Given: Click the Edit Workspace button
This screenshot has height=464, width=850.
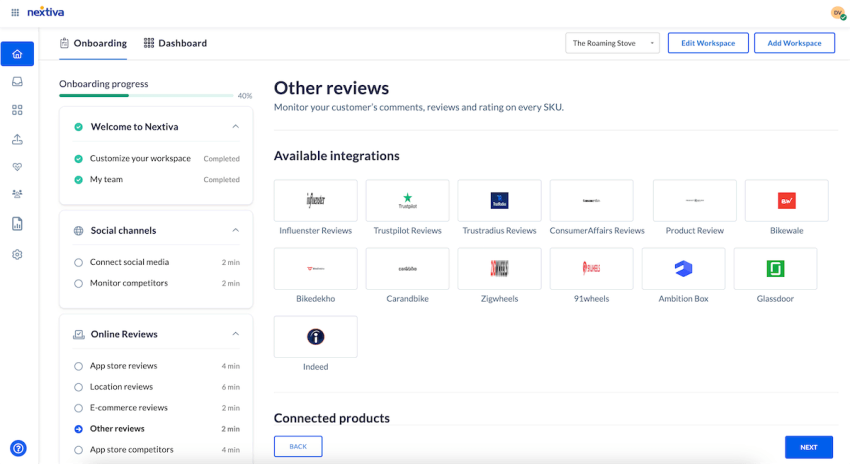Looking at the screenshot, I should pyautogui.click(x=708, y=43).
